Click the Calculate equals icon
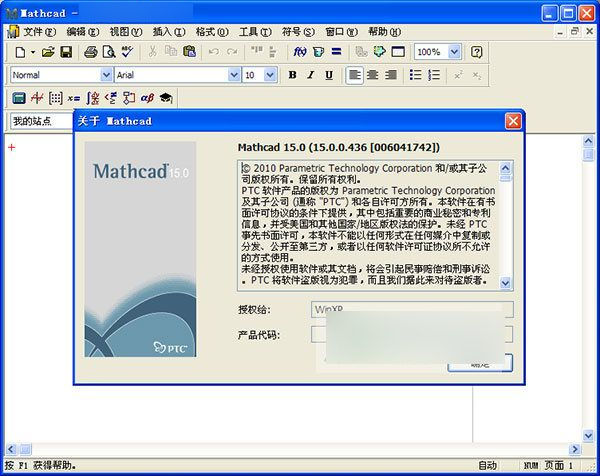 click(336, 52)
